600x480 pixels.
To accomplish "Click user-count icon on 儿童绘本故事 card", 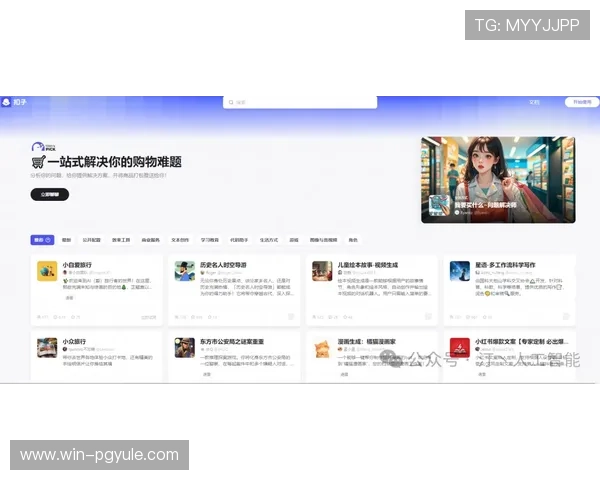I will tap(314, 317).
